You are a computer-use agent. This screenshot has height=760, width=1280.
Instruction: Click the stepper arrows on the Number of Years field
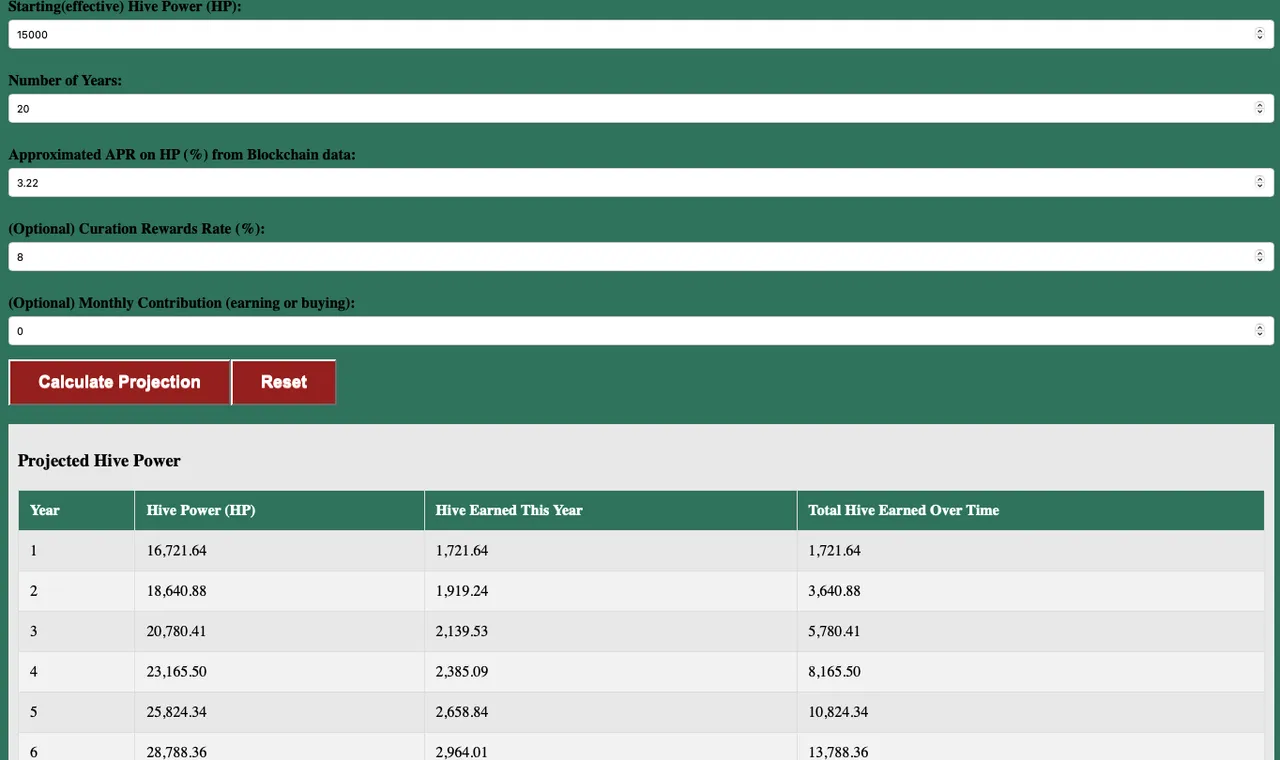(x=1260, y=108)
